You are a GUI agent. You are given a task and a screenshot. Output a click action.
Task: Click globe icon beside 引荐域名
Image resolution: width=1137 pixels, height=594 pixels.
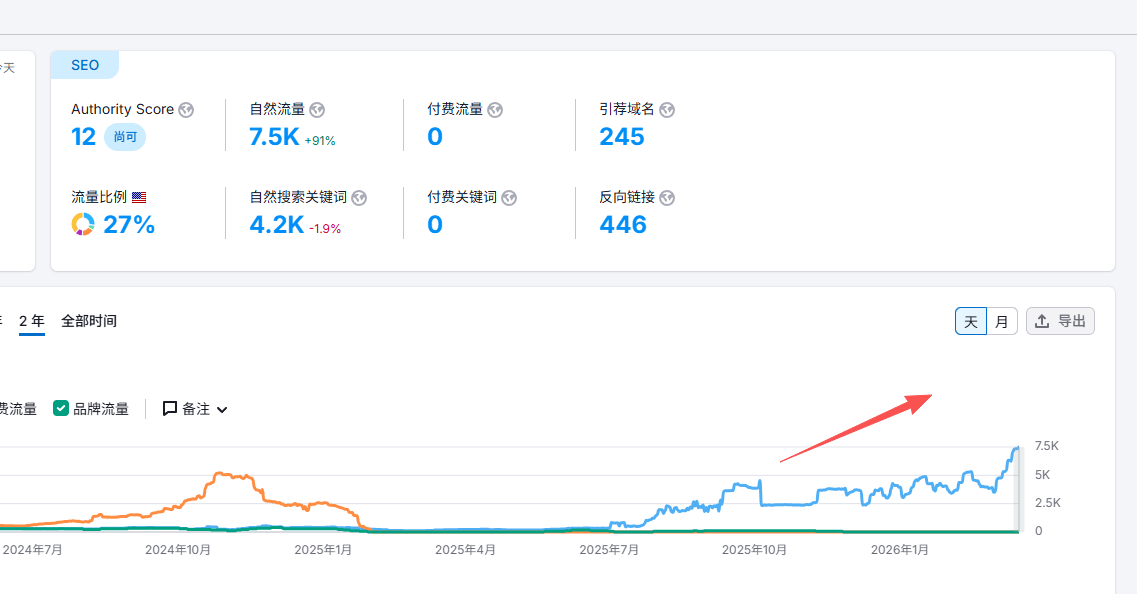(x=667, y=110)
